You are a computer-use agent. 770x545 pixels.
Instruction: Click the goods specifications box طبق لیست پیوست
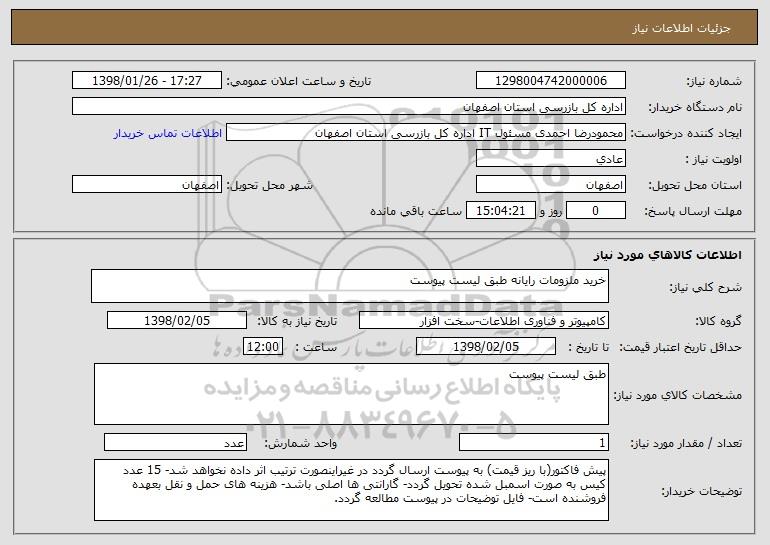pos(351,394)
